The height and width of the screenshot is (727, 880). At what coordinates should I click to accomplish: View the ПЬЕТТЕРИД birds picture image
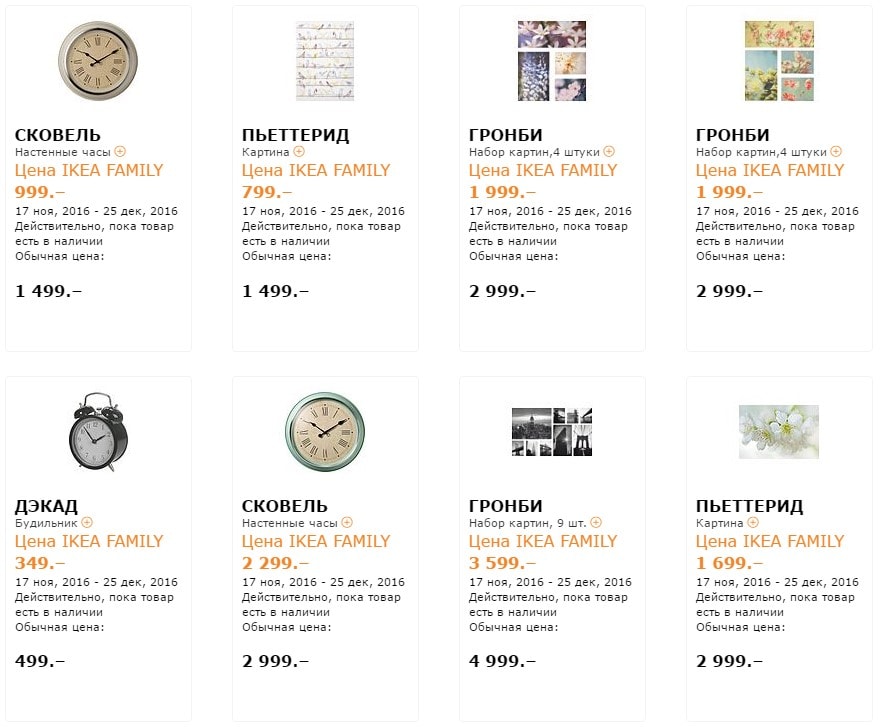pyautogui.click(x=324, y=60)
